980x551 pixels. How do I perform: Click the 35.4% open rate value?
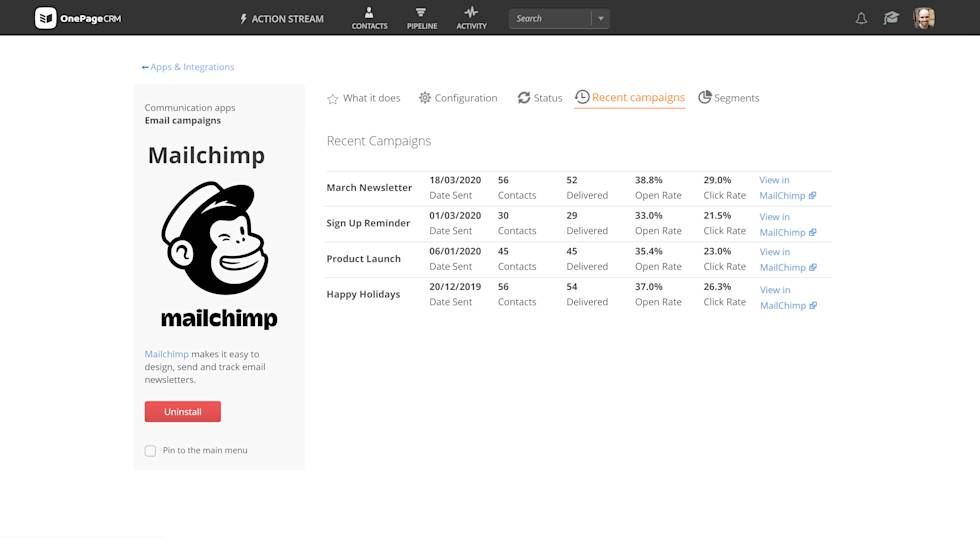(649, 251)
